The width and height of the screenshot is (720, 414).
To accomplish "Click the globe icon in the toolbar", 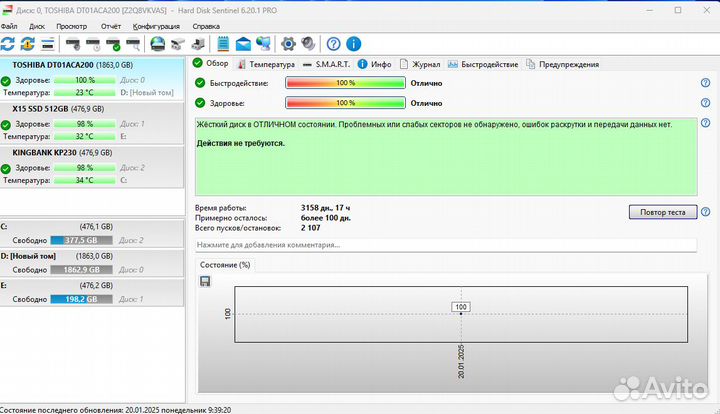I will 157,44.
